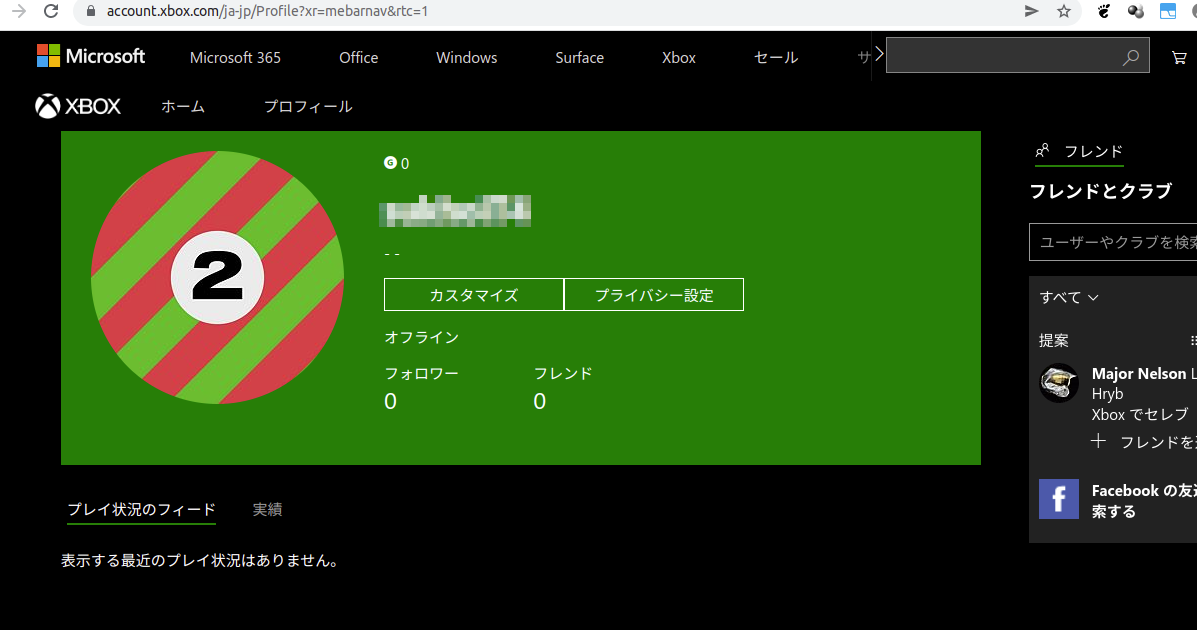The image size is (1197, 630).
Task: Switch to the 実績 tab
Action: (267, 509)
